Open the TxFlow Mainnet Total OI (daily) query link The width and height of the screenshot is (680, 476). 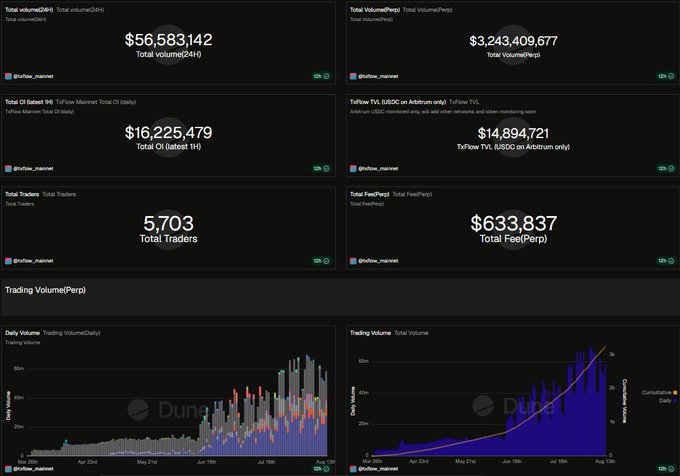(x=96, y=102)
